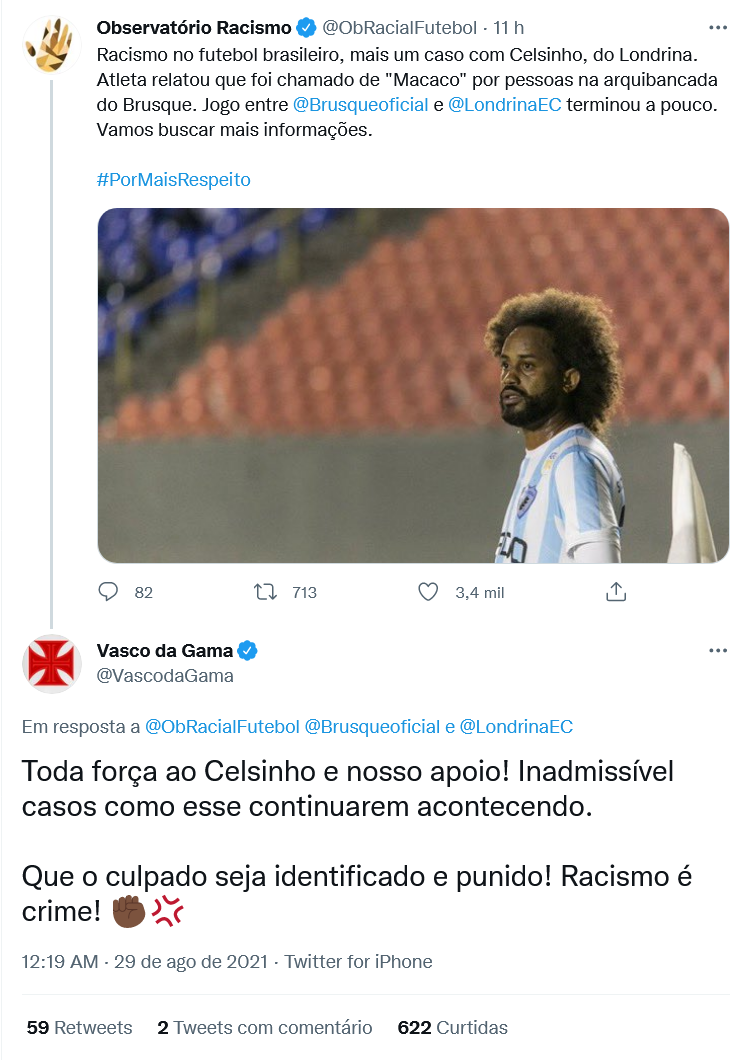Screen dimensions: 748x1060
Task: Open Observatório Racismo profile avatar
Action: [51, 46]
